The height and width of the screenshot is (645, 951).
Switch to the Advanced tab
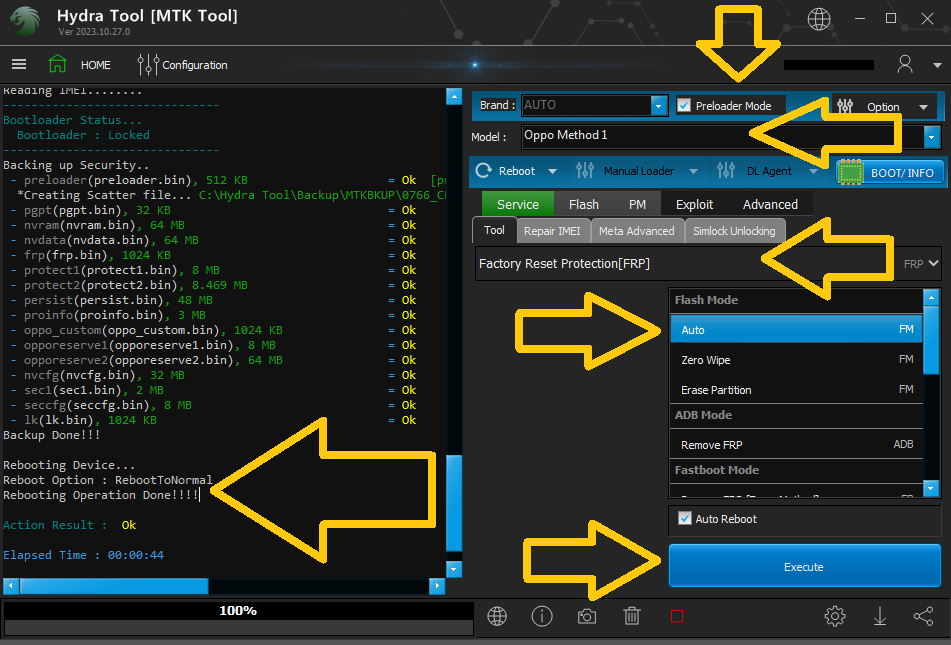click(770, 204)
